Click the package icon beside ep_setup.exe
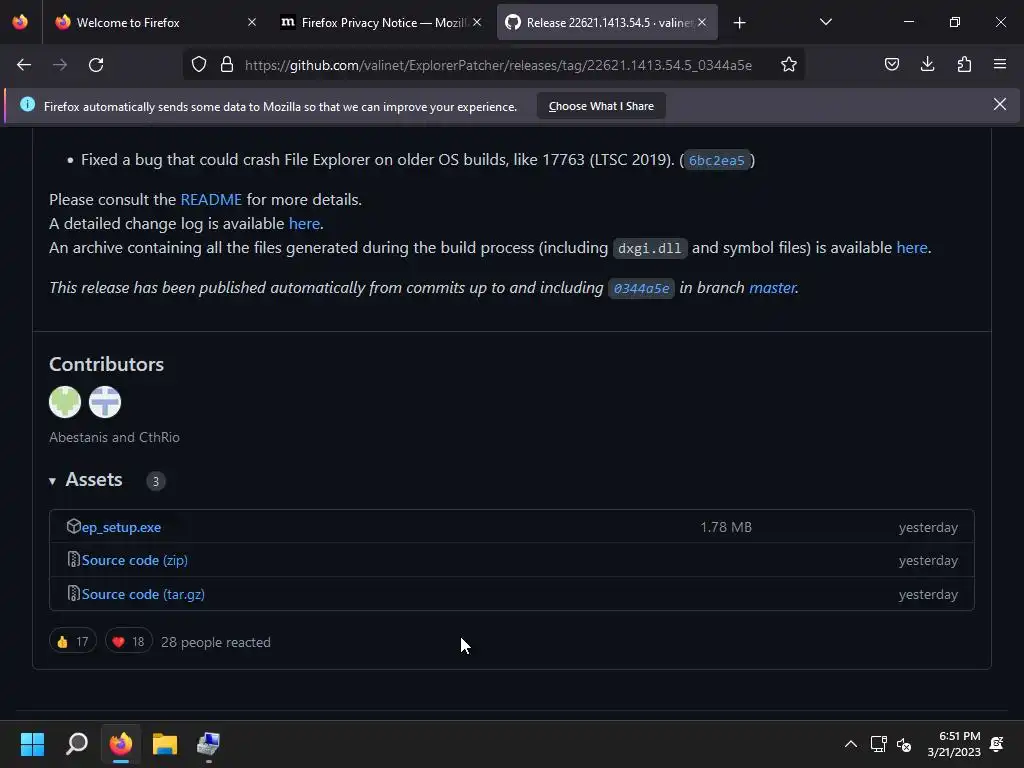 (x=73, y=526)
